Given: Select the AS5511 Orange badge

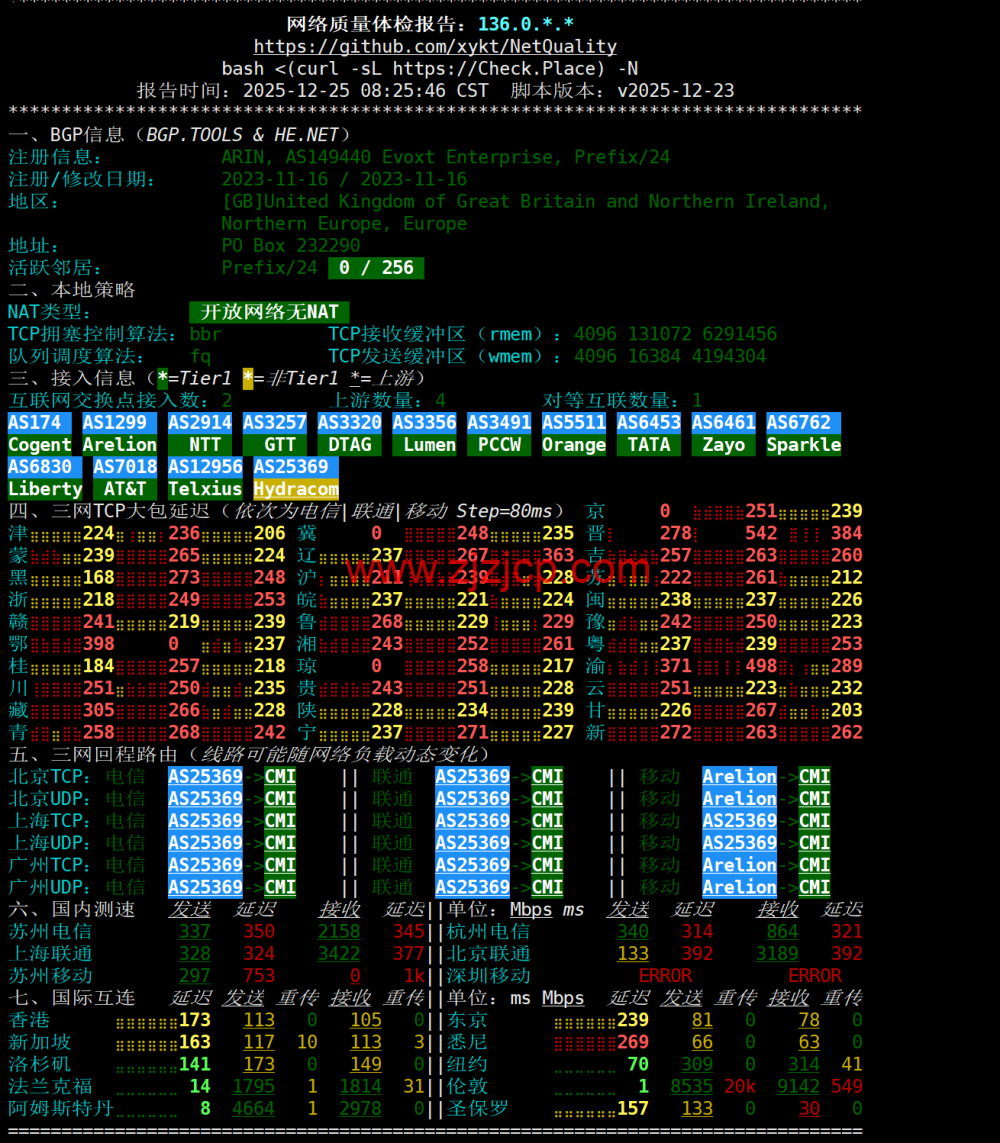Looking at the screenshot, I should (x=573, y=433).
